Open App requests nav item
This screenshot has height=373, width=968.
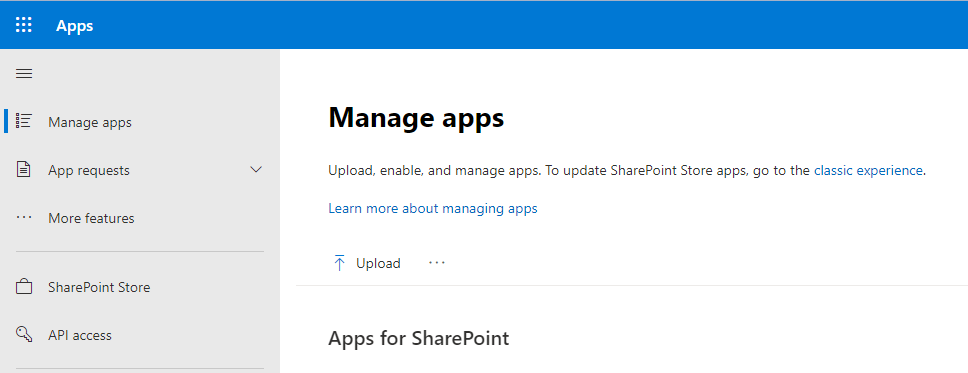click(89, 170)
